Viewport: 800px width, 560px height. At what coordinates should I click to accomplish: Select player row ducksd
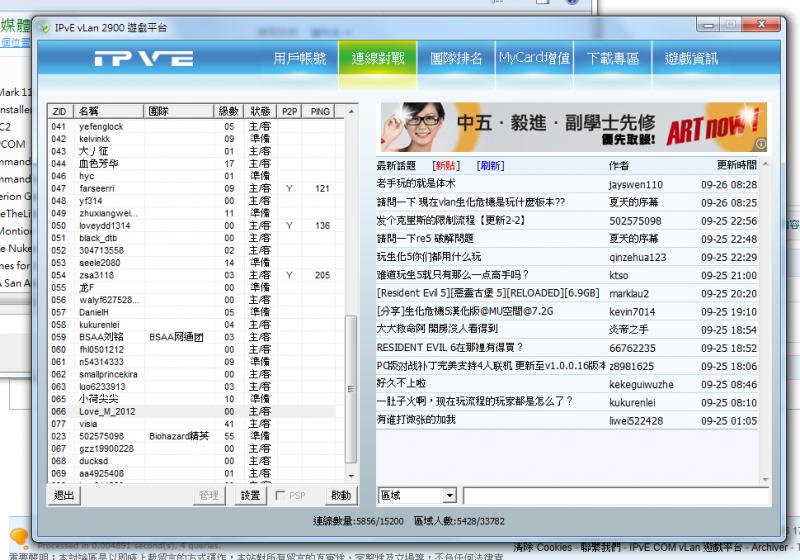(x=192, y=461)
